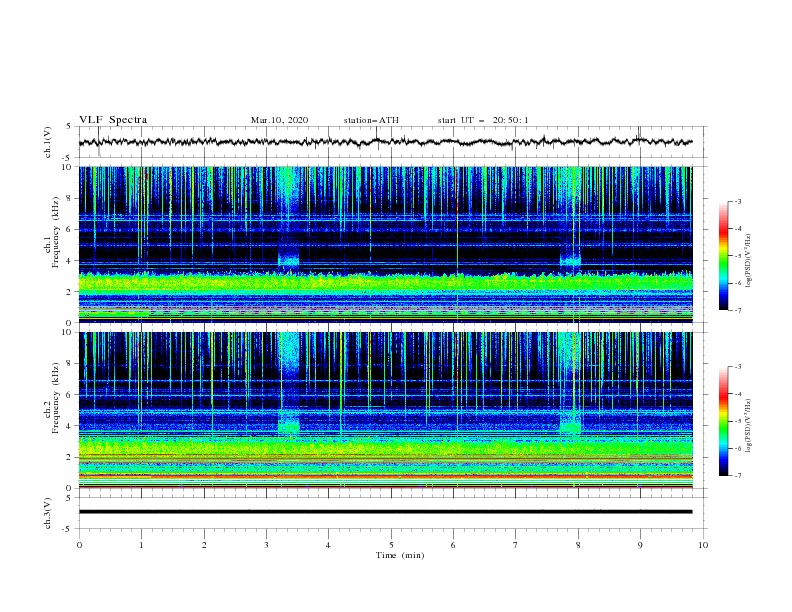Click the ch.1 waveform trace at the top

(385, 142)
